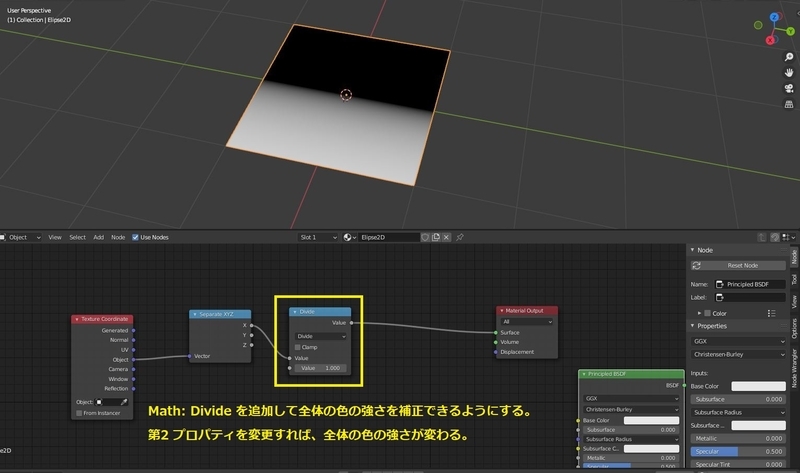Open Subsurface Radius dropdown in sidebar
Image resolution: width=800 pixels, height=473 pixels.
738,412
